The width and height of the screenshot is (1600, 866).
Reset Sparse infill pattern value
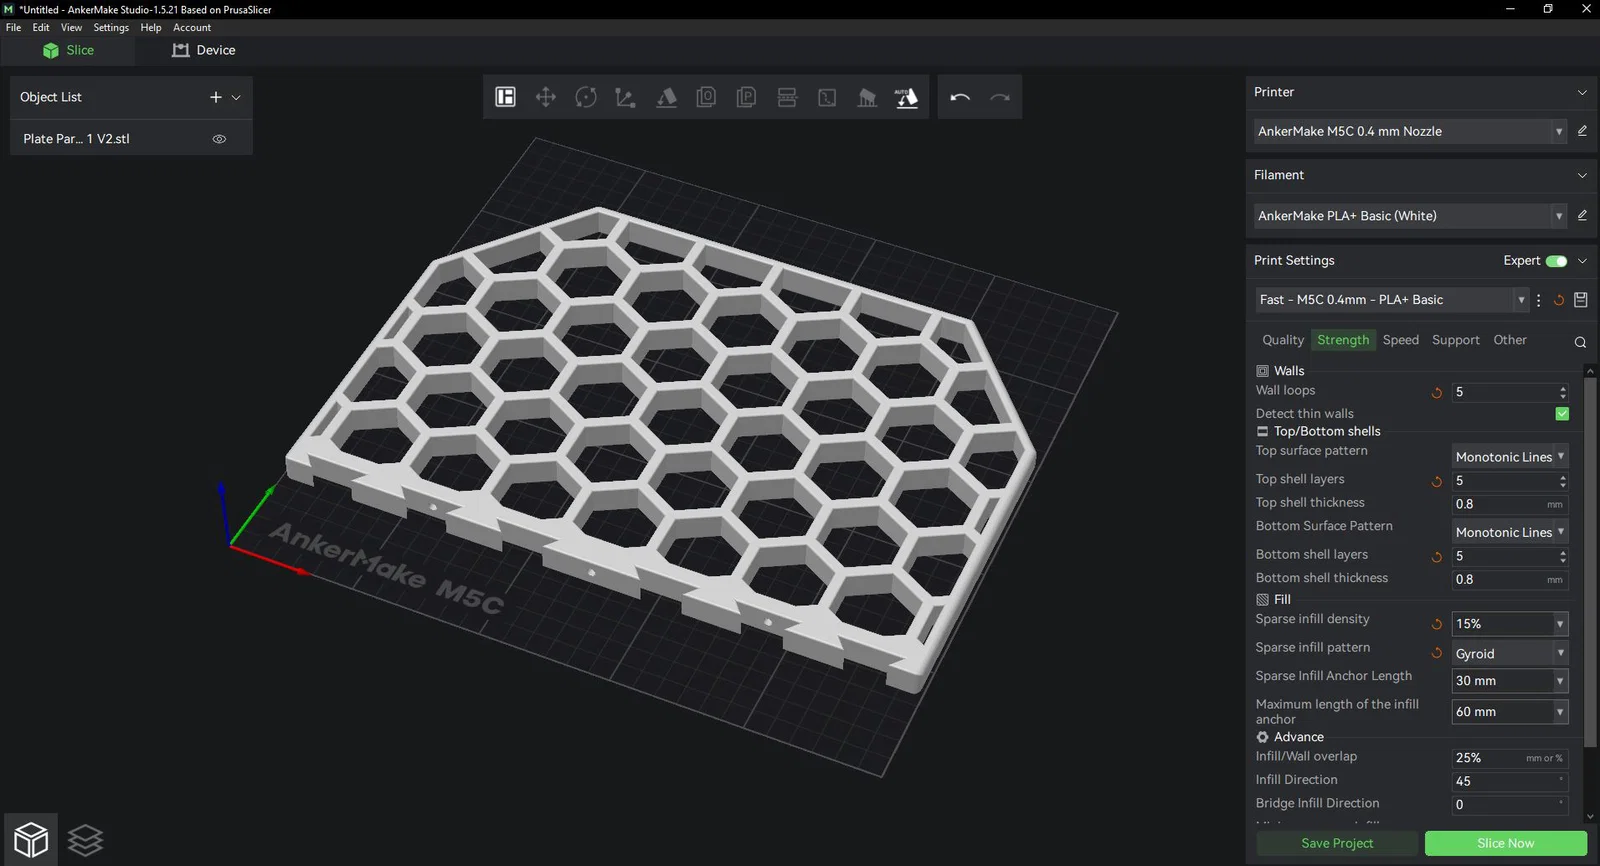tap(1437, 653)
